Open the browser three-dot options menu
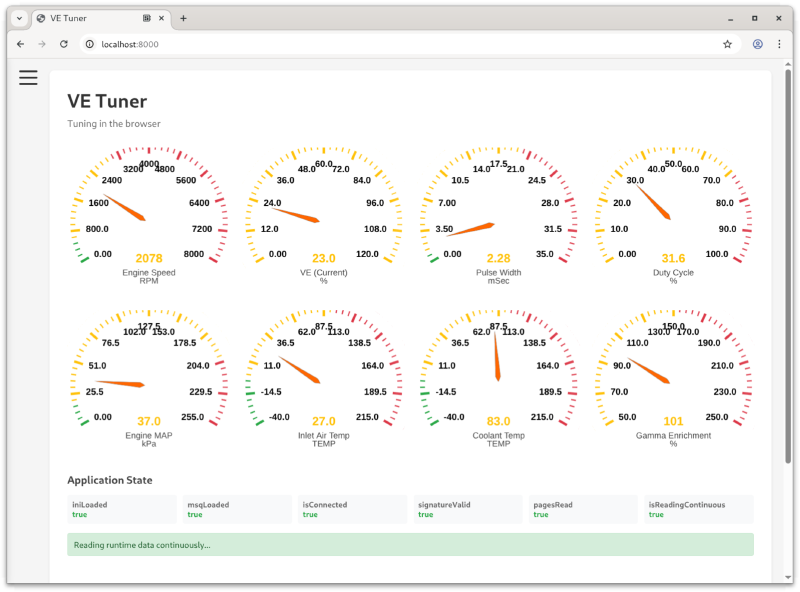800x592 pixels. tap(779, 44)
